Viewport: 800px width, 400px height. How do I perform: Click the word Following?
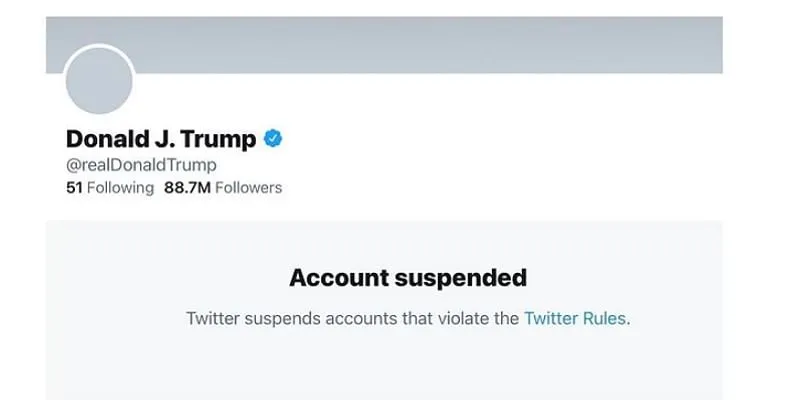click(121, 187)
